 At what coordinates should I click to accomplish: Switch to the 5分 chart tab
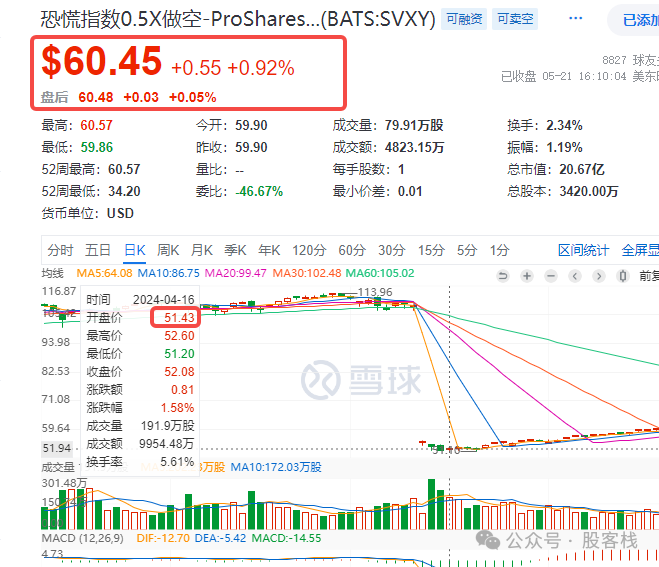click(x=467, y=250)
